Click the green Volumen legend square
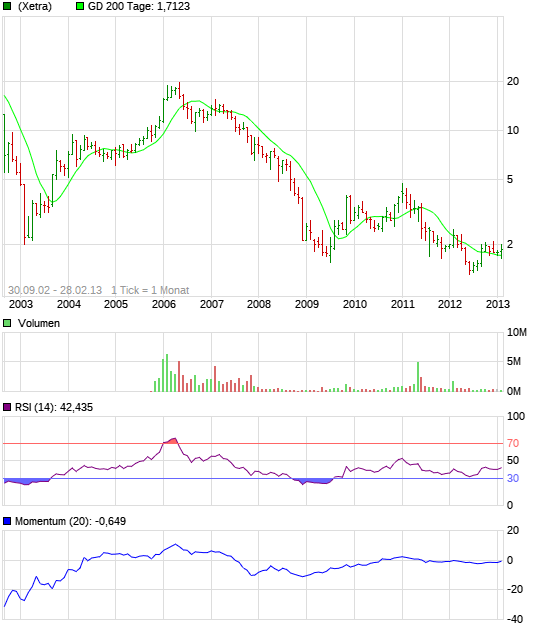Screen dimensions: 545x629 pos(7,323)
